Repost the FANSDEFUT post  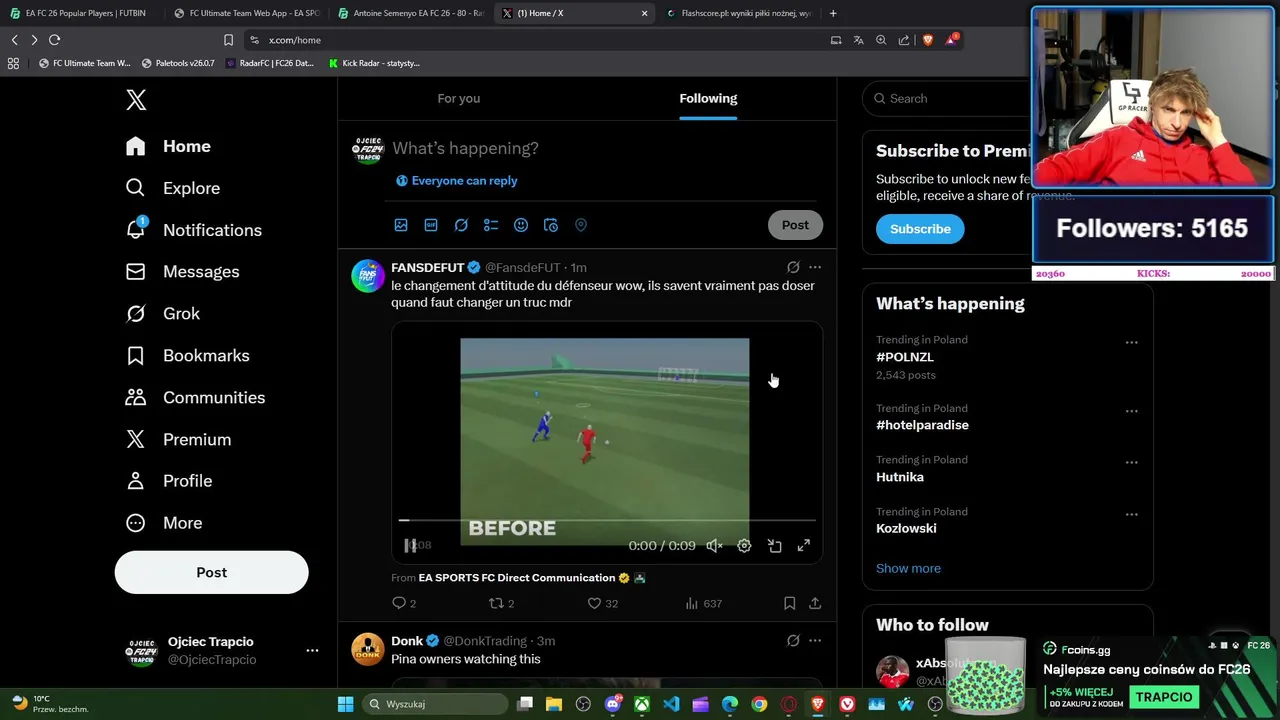[x=501, y=603]
